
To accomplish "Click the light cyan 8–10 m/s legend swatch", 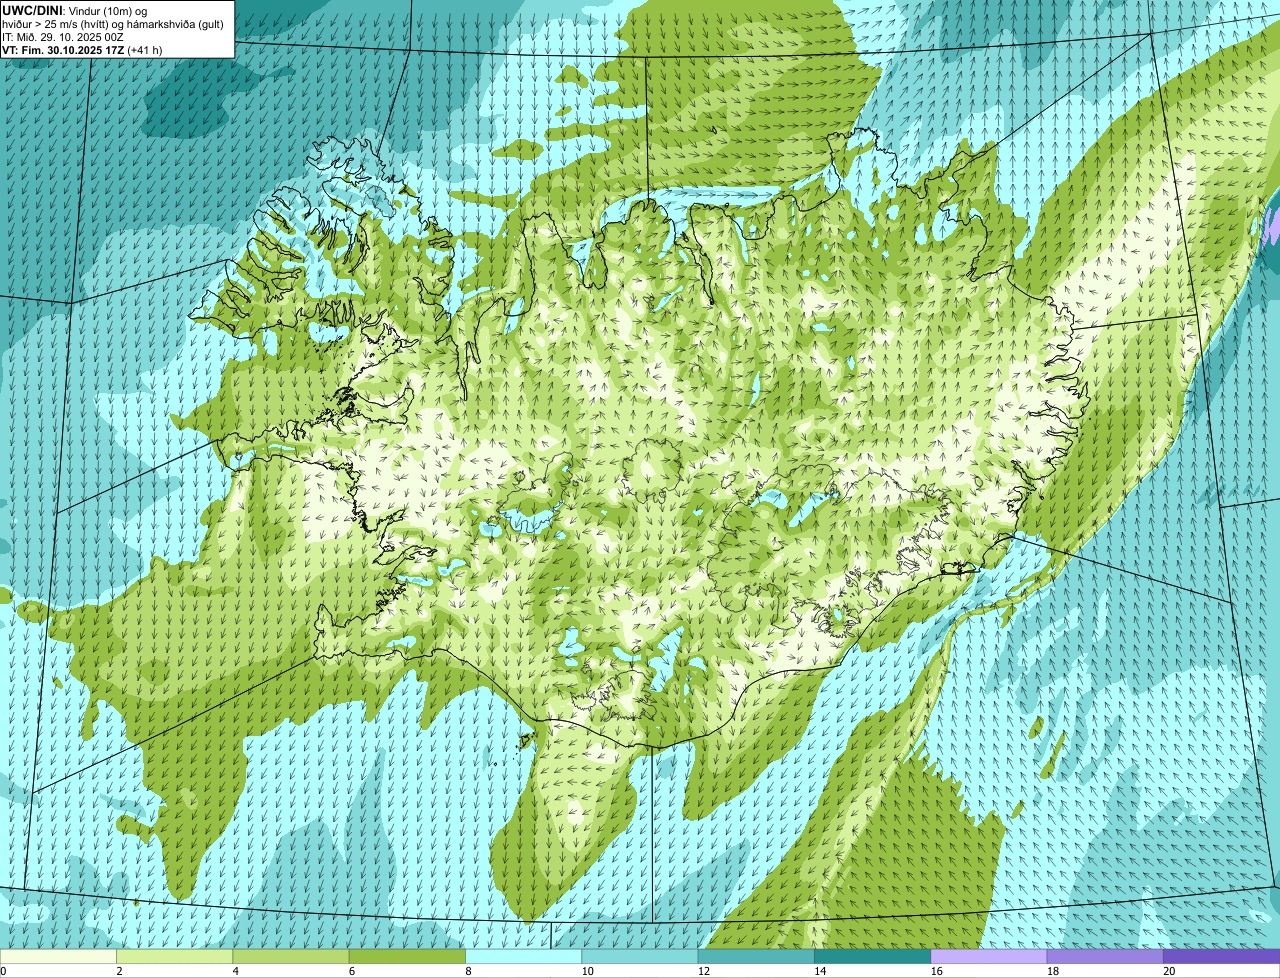I will click(523, 956).
